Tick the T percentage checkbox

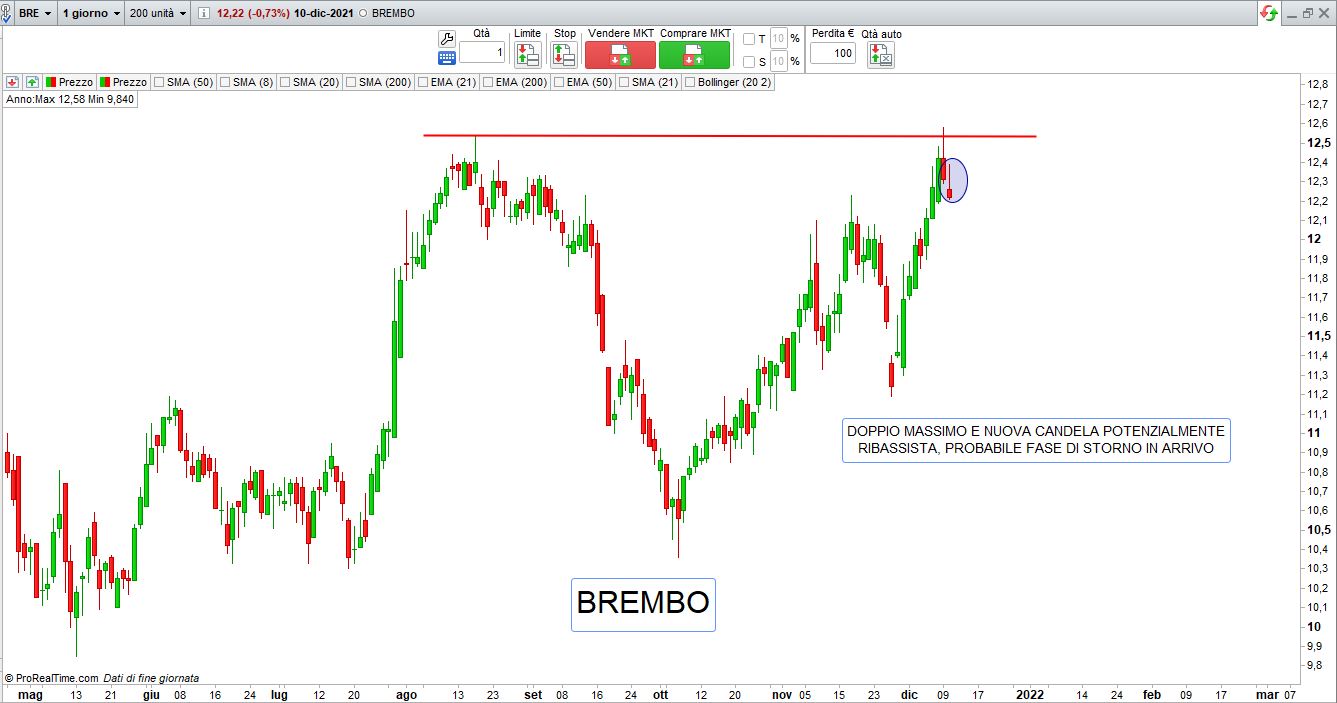(749, 39)
